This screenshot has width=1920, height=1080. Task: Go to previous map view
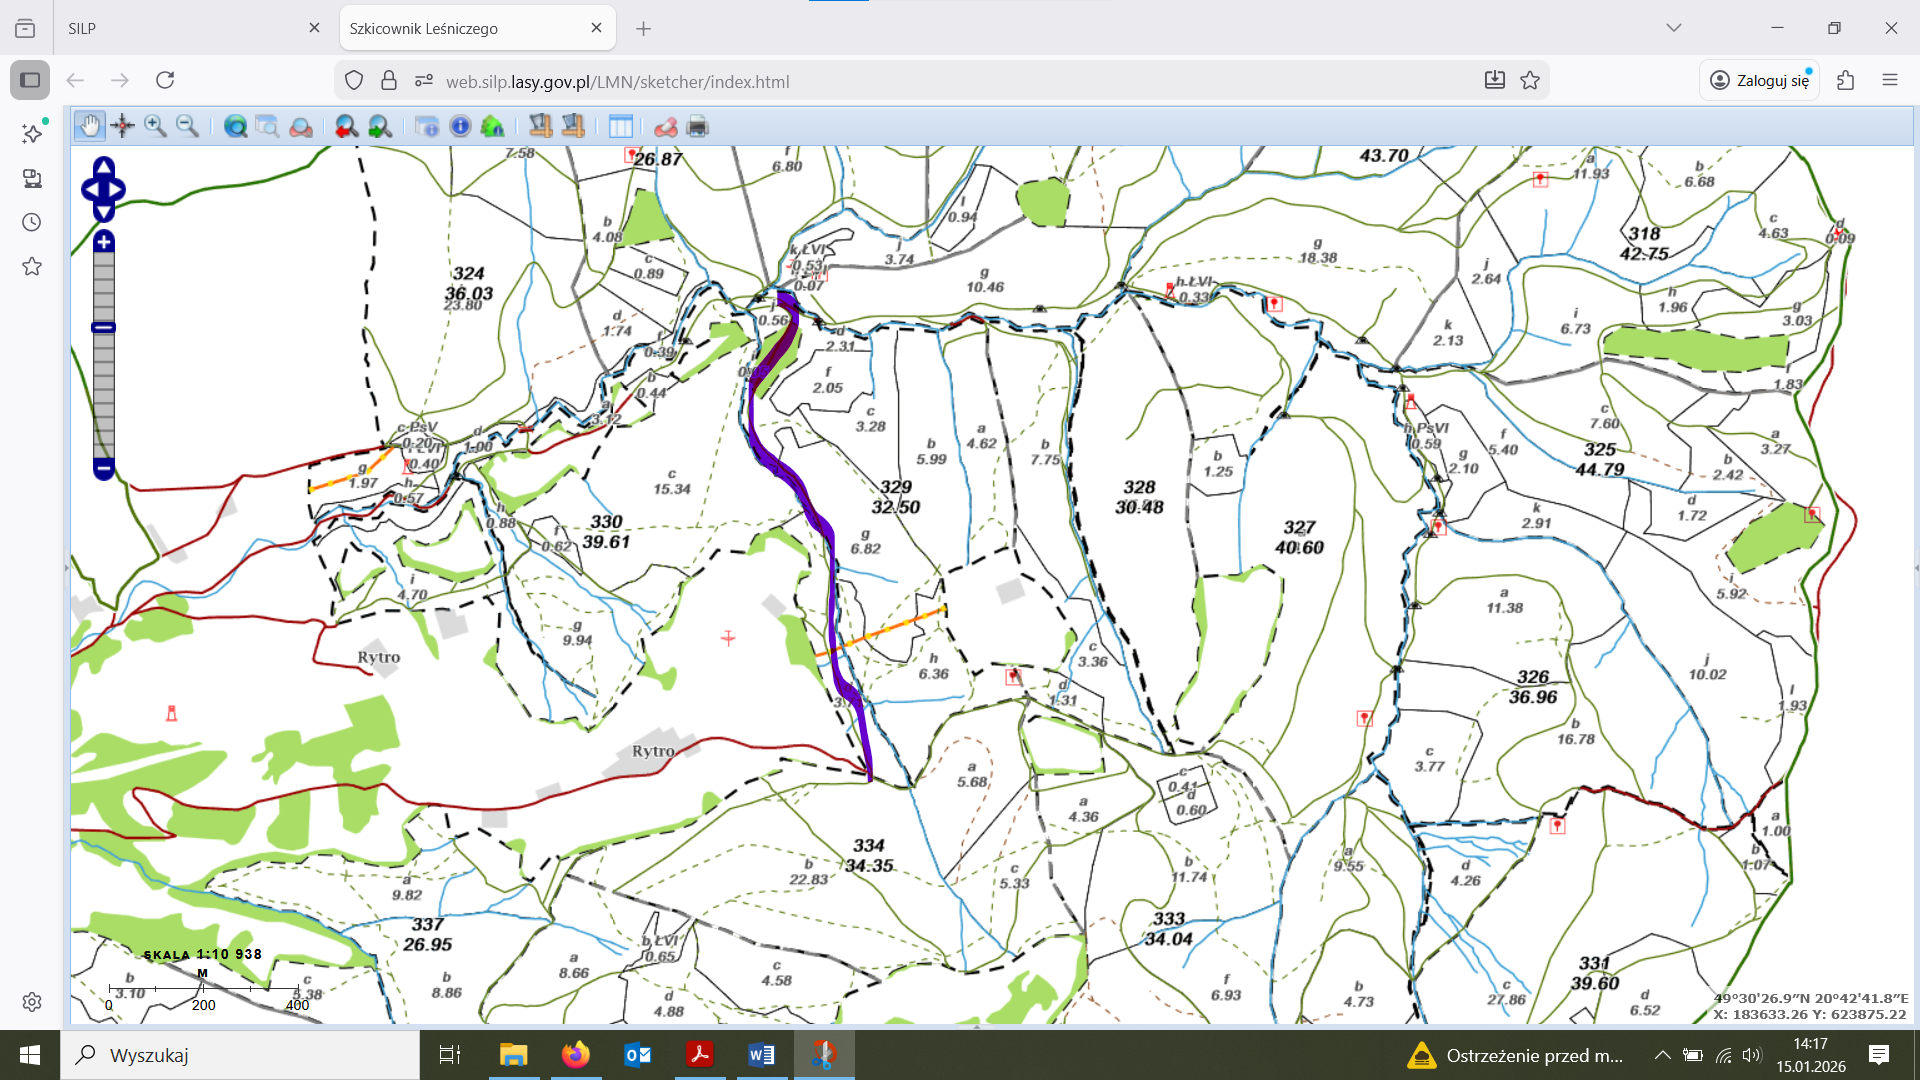coord(346,126)
